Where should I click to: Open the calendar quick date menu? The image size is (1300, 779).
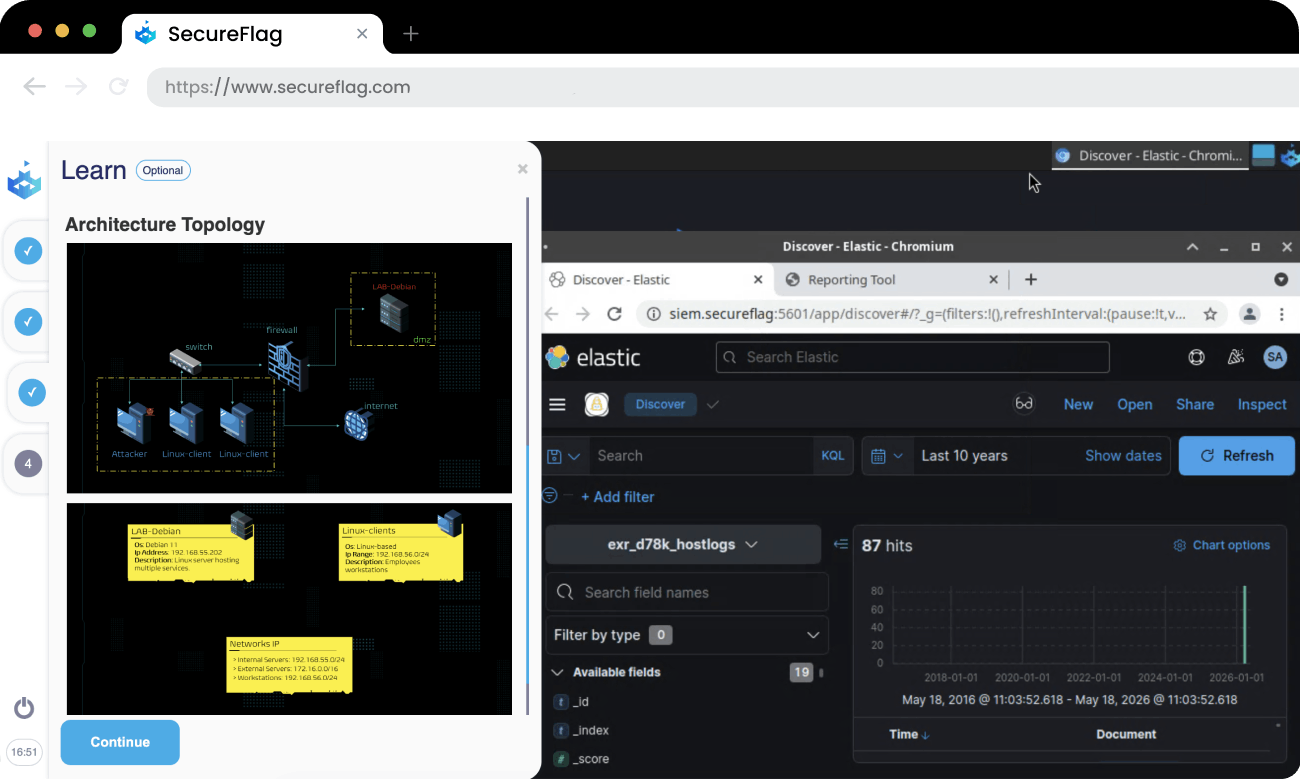click(887, 456)
